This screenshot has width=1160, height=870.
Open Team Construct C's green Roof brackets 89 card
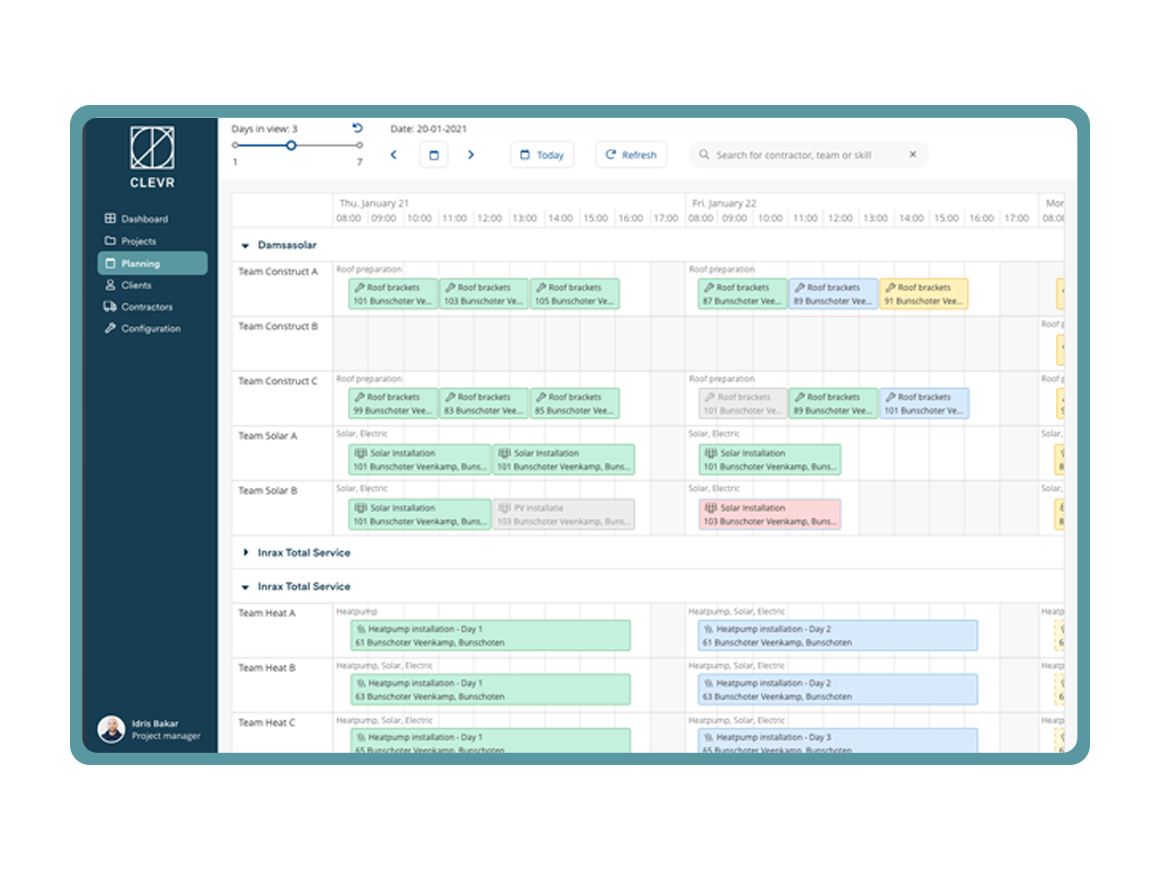click(834, 403)
